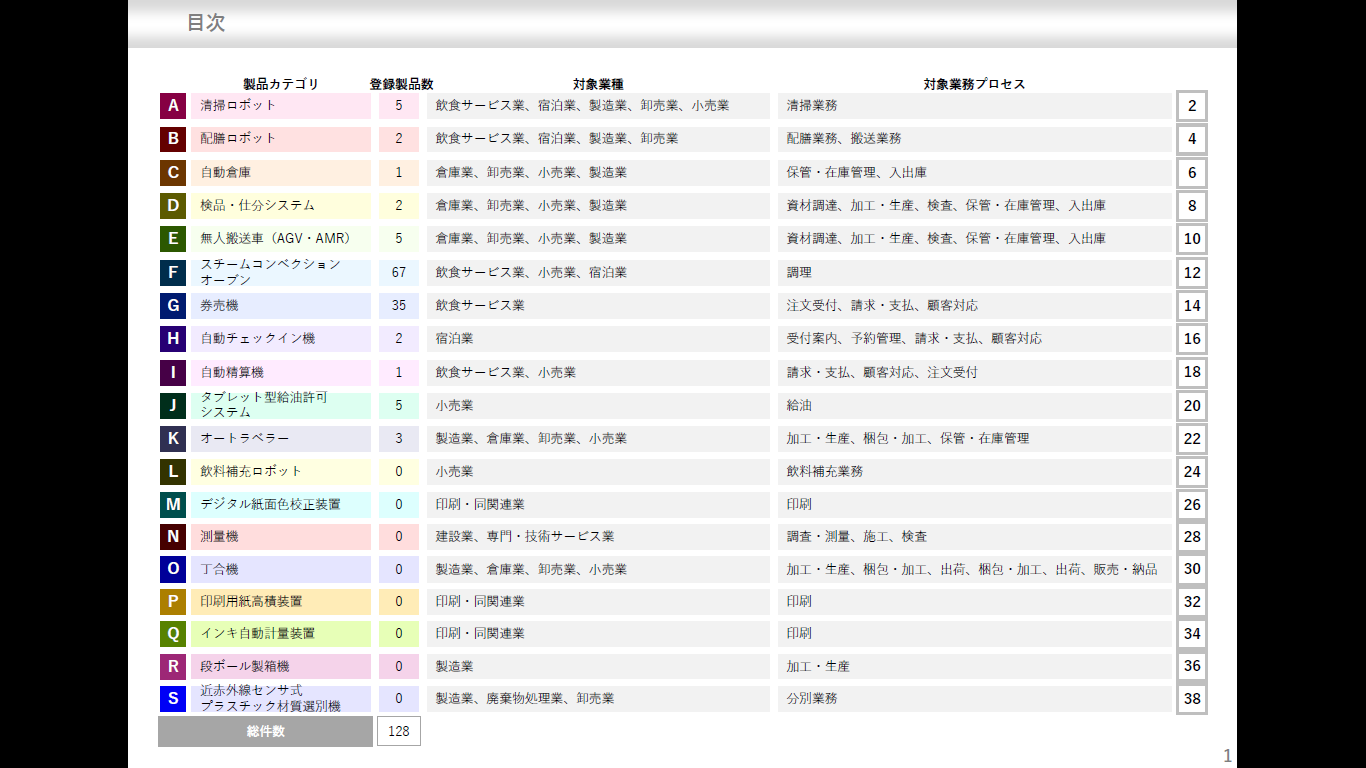Click the letter O category badge
Image resolution: width=1366 pixels, height=768 pixels.
[173, 570]
